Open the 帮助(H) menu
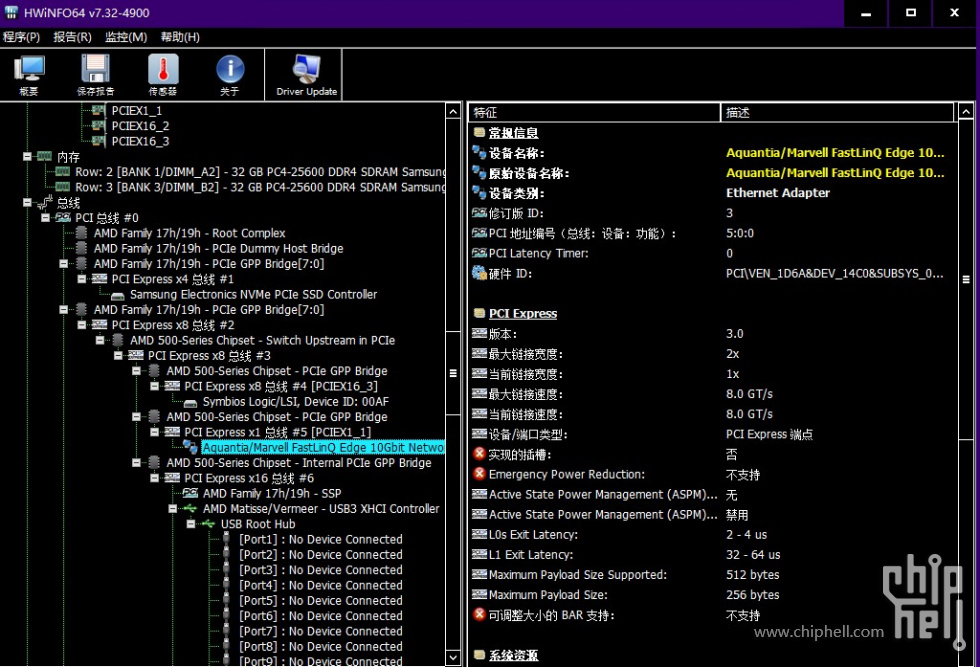 coord(180,37)
